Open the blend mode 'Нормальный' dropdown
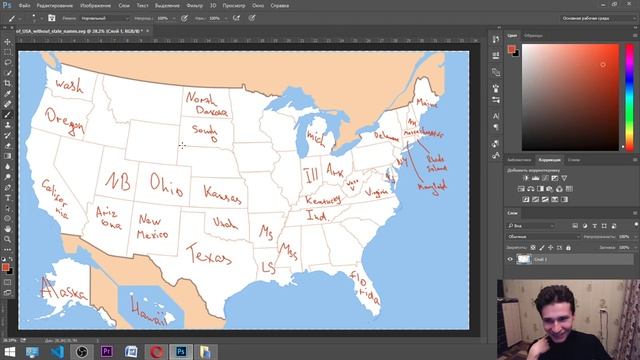The height and width of the screenshot is (360, 640). point(104,18)
